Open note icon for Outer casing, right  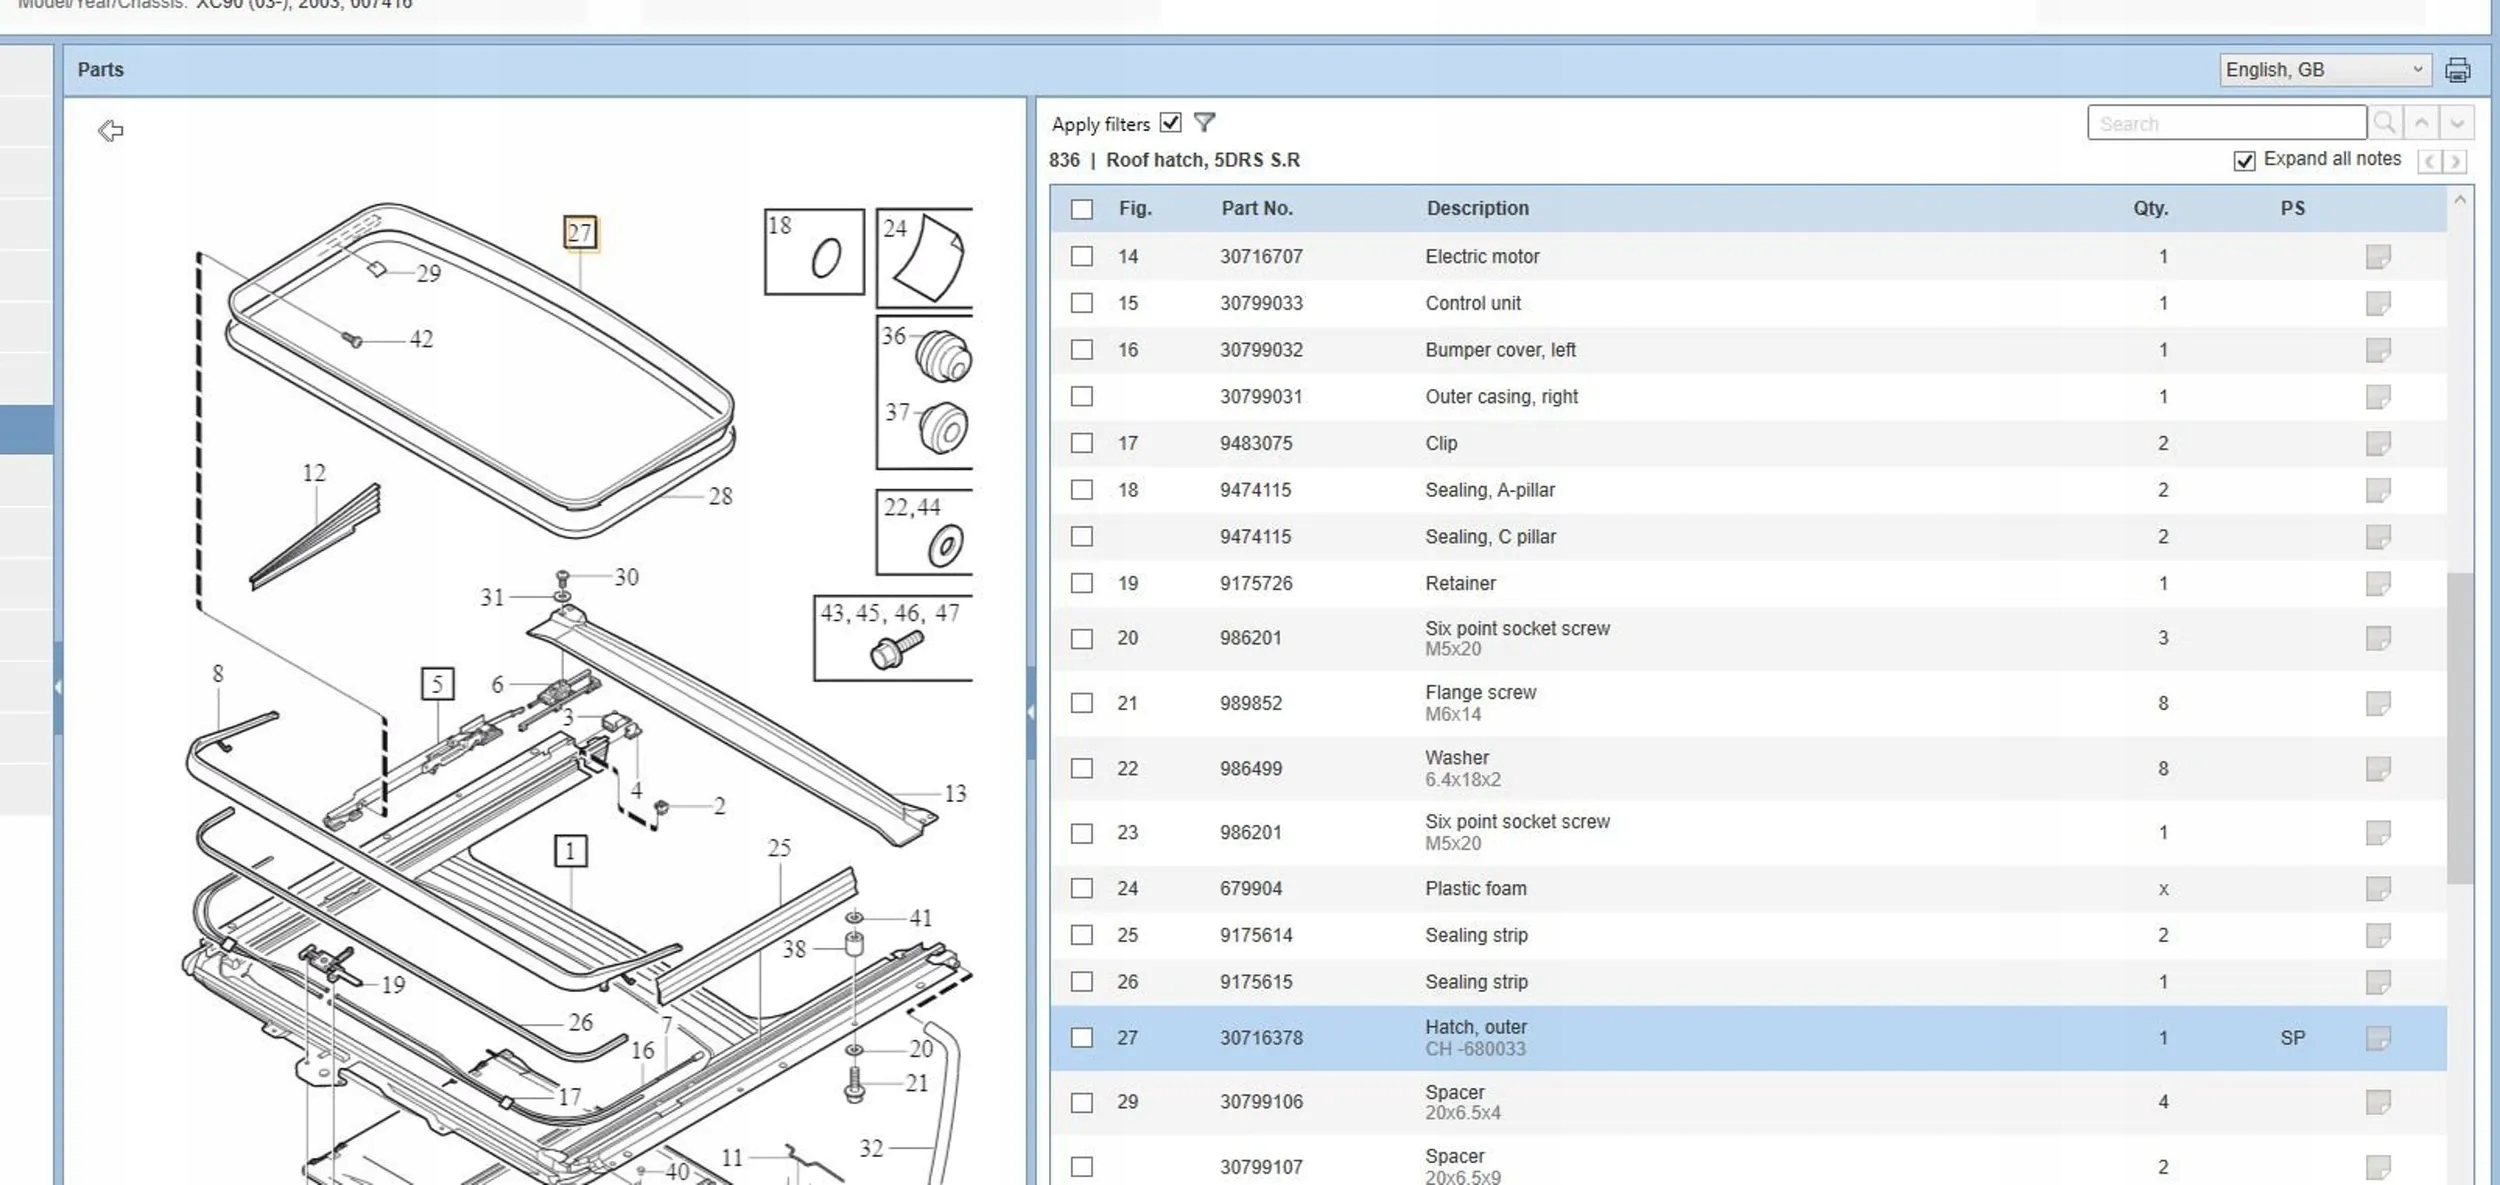tap(2378, 397)
